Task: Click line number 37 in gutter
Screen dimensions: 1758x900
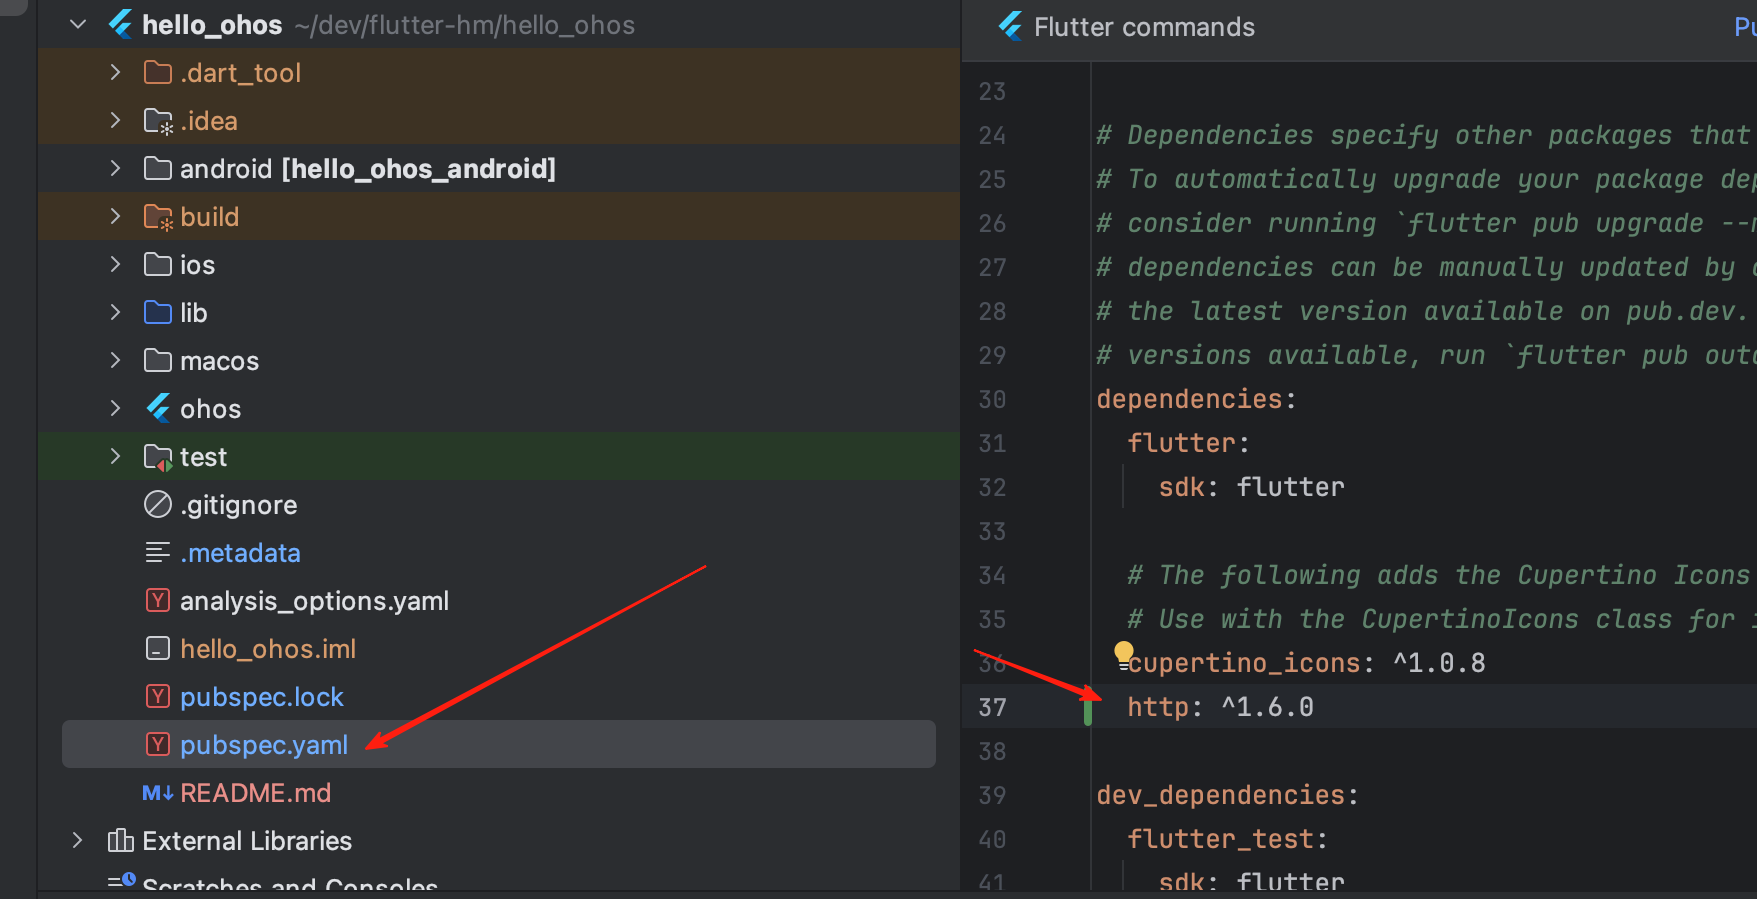Action: pyautogui.click(x=992, y=707)
